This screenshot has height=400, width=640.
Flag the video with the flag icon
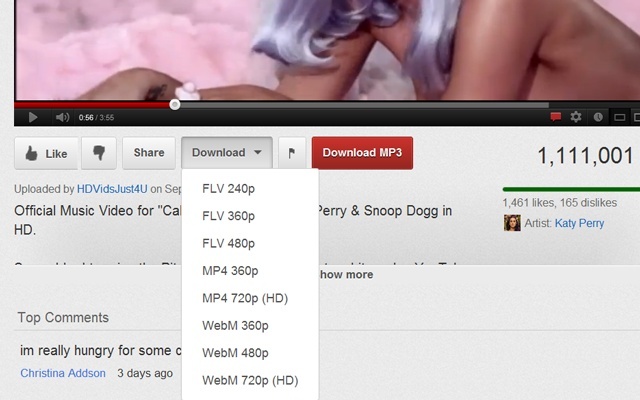pyautogui.click(x=292, y=153)
